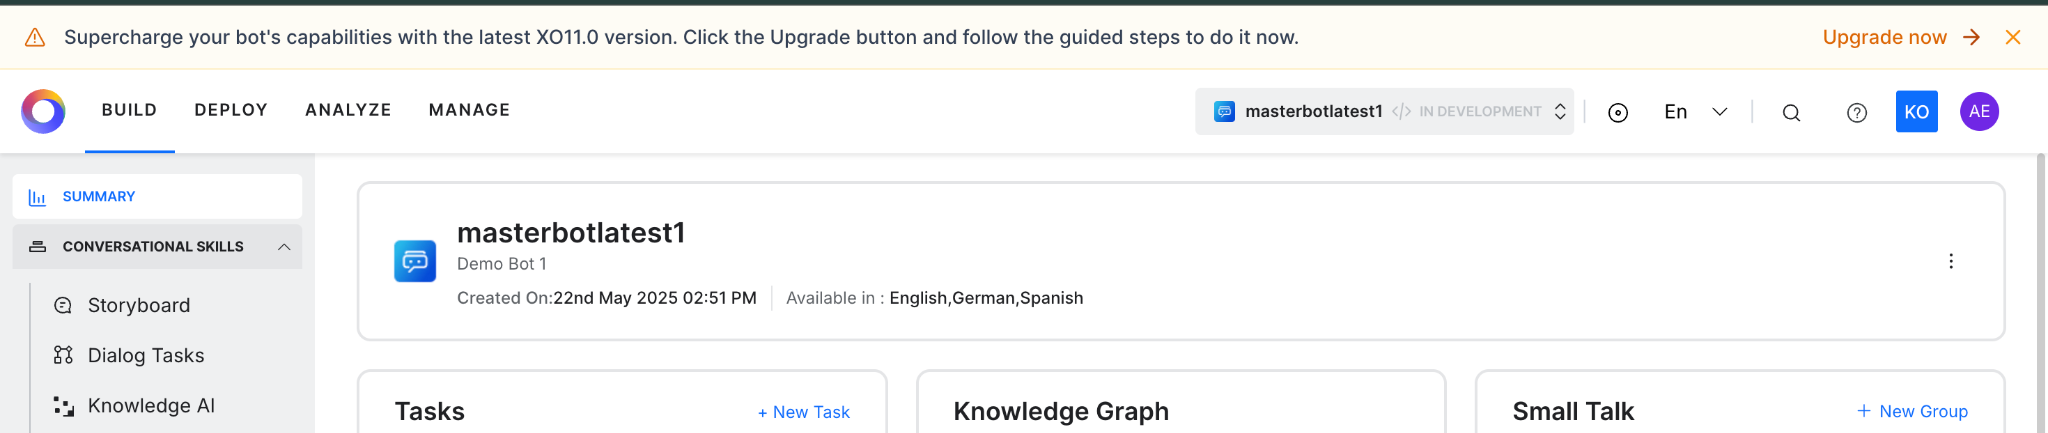
Task: Open Storyboard in the sidebar
Action: click(x=138, y=305)
